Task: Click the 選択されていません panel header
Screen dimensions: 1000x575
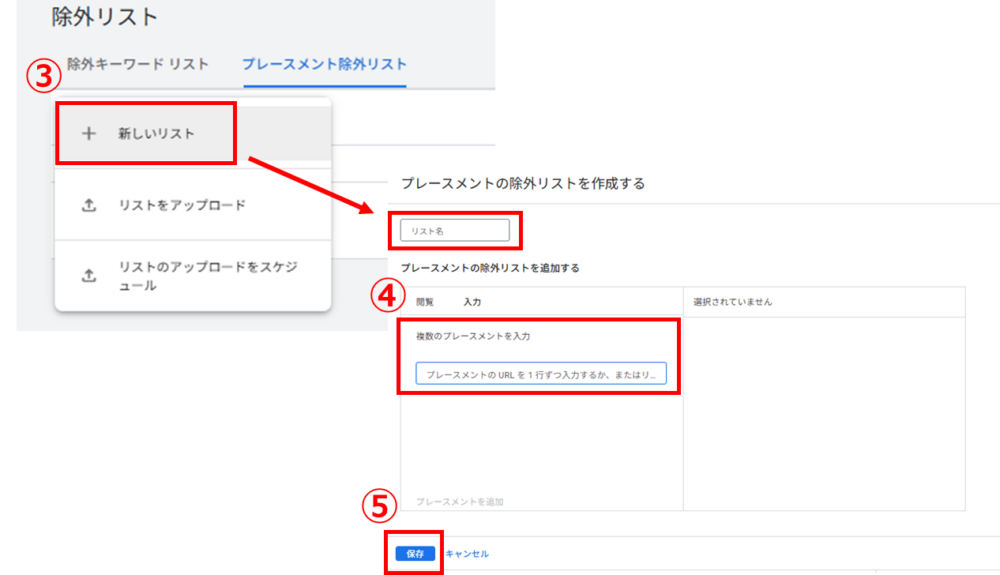Action: 733,301
